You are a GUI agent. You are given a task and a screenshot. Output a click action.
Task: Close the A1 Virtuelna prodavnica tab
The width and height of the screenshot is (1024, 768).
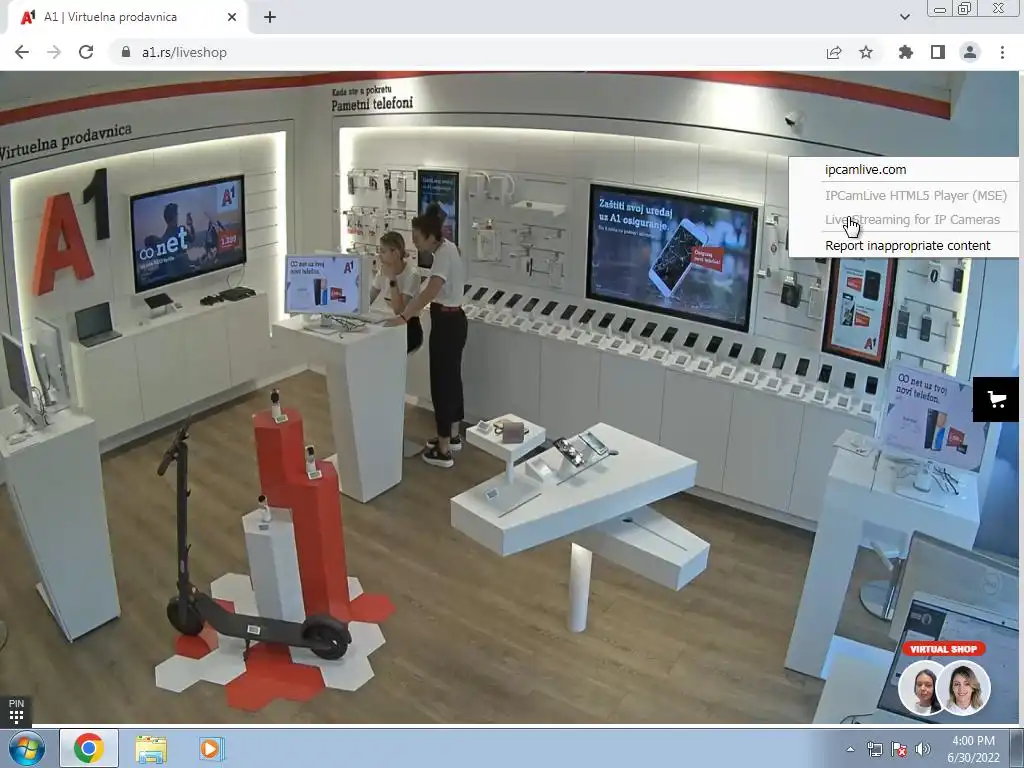click(232, 18)
